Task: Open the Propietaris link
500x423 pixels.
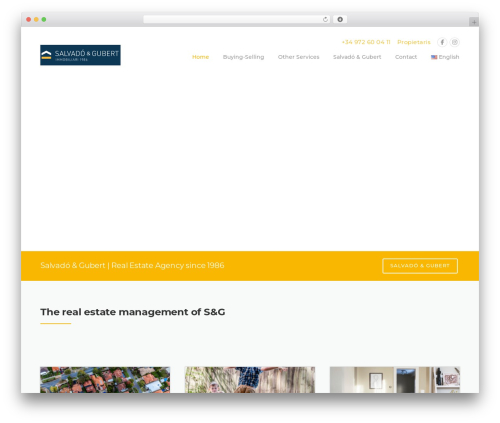Action: coord(414,42)
